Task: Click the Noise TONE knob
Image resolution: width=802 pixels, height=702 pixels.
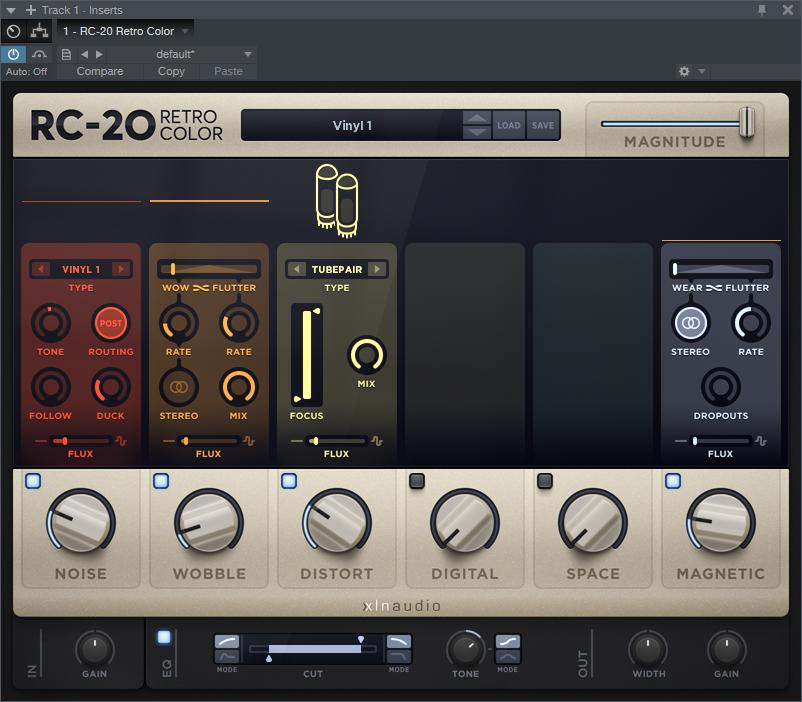Action: coord(51,323)
